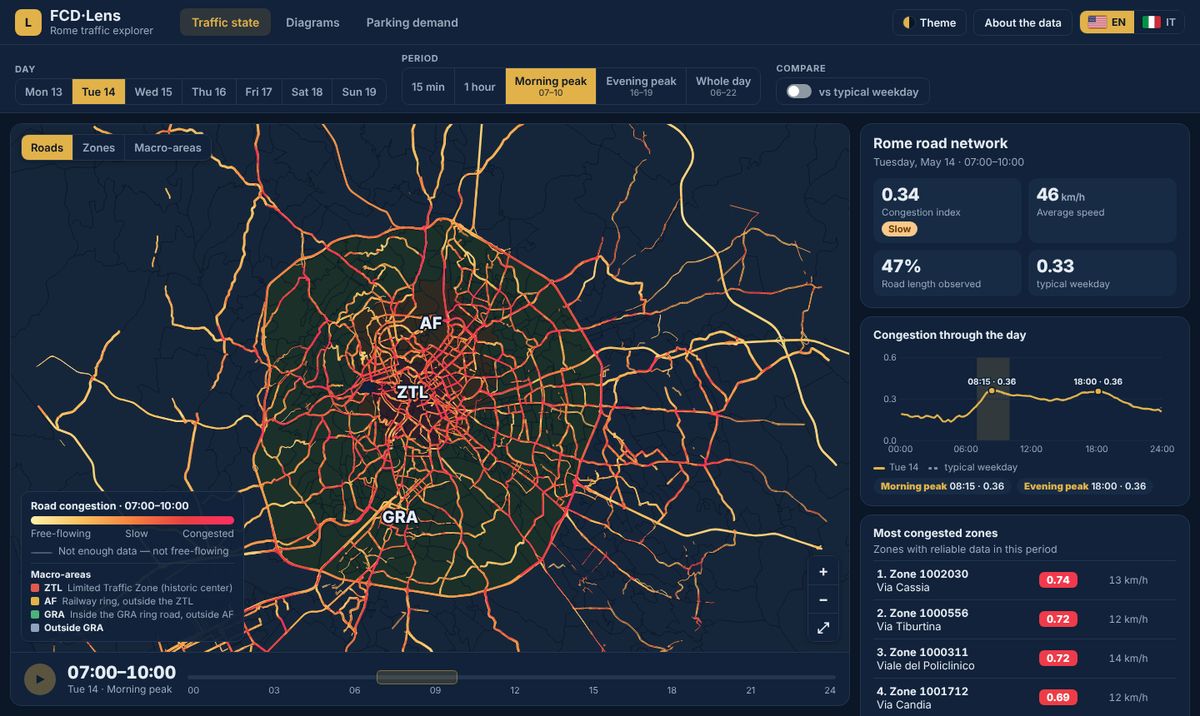Expand the map to fullscreen

823,628
